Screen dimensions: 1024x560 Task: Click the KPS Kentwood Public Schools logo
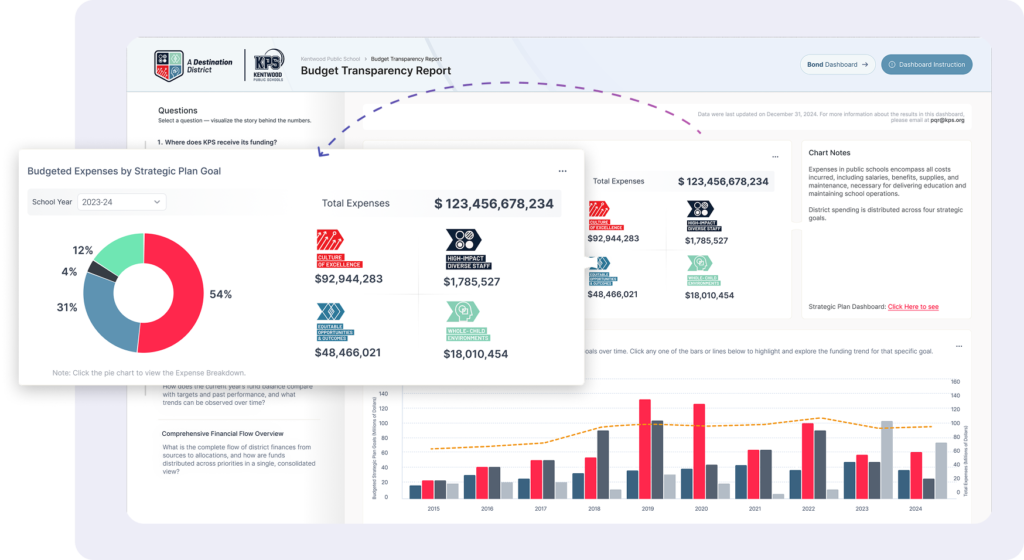pyautogui.click(x=268, y=65)
